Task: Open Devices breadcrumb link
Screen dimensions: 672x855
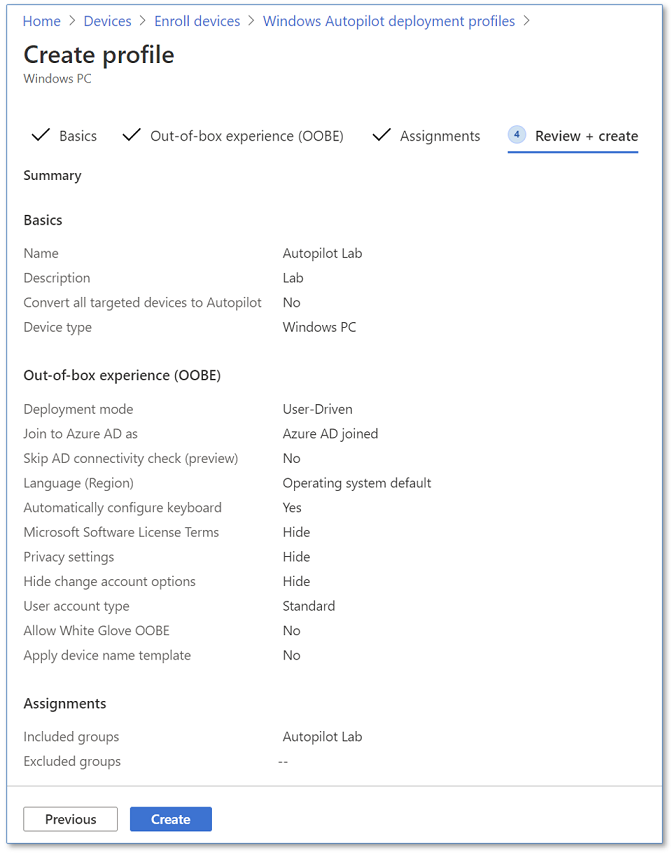Action: click(x=108, y=21)
